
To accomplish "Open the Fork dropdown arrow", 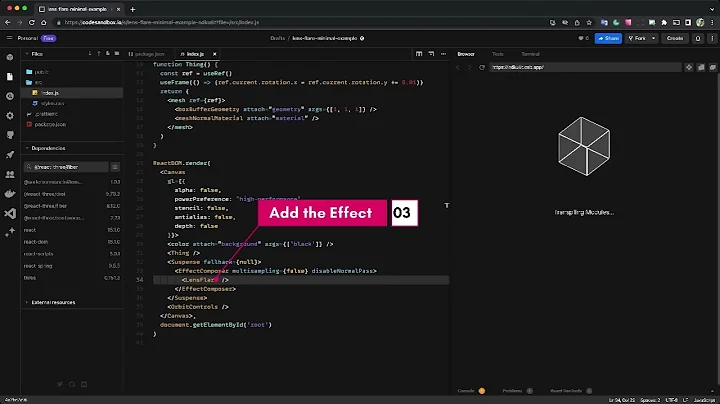I will pos(653,38).
